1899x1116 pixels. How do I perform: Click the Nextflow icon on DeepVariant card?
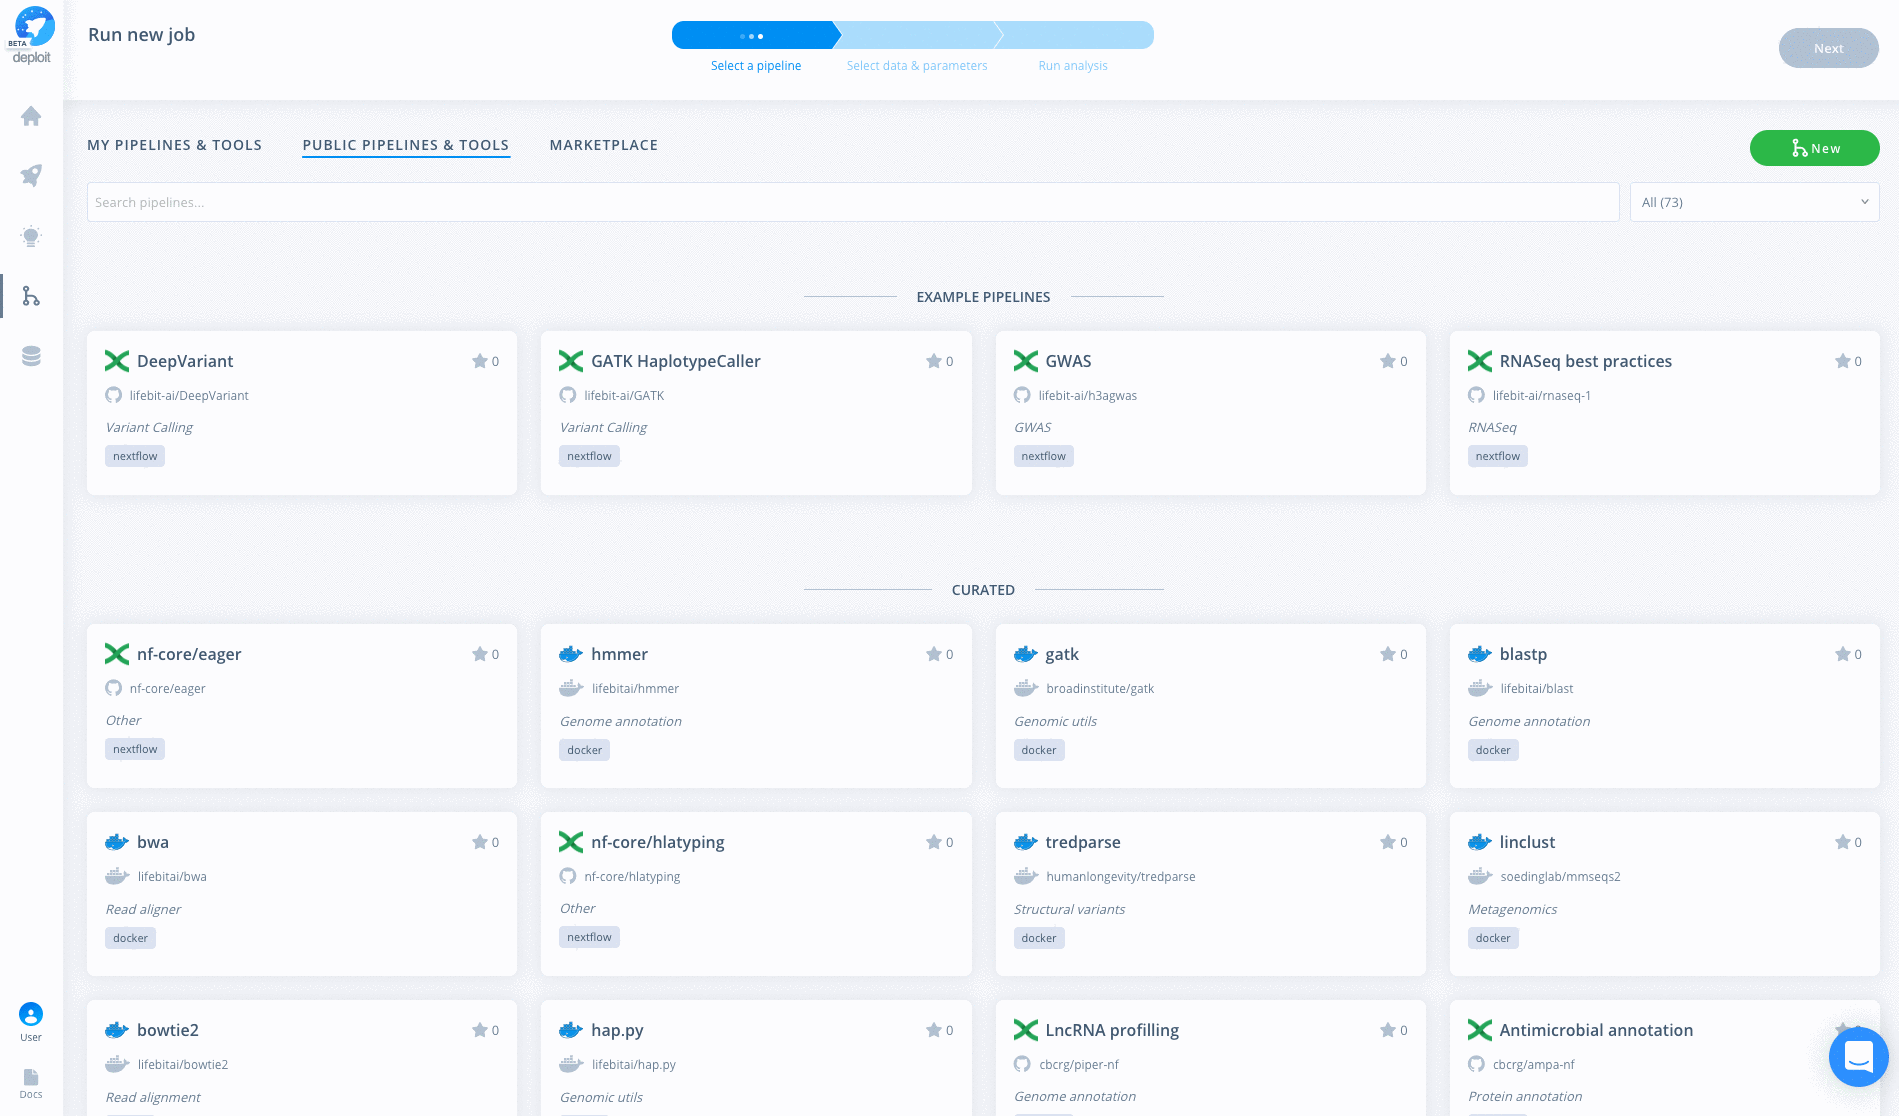click(117, 361)
